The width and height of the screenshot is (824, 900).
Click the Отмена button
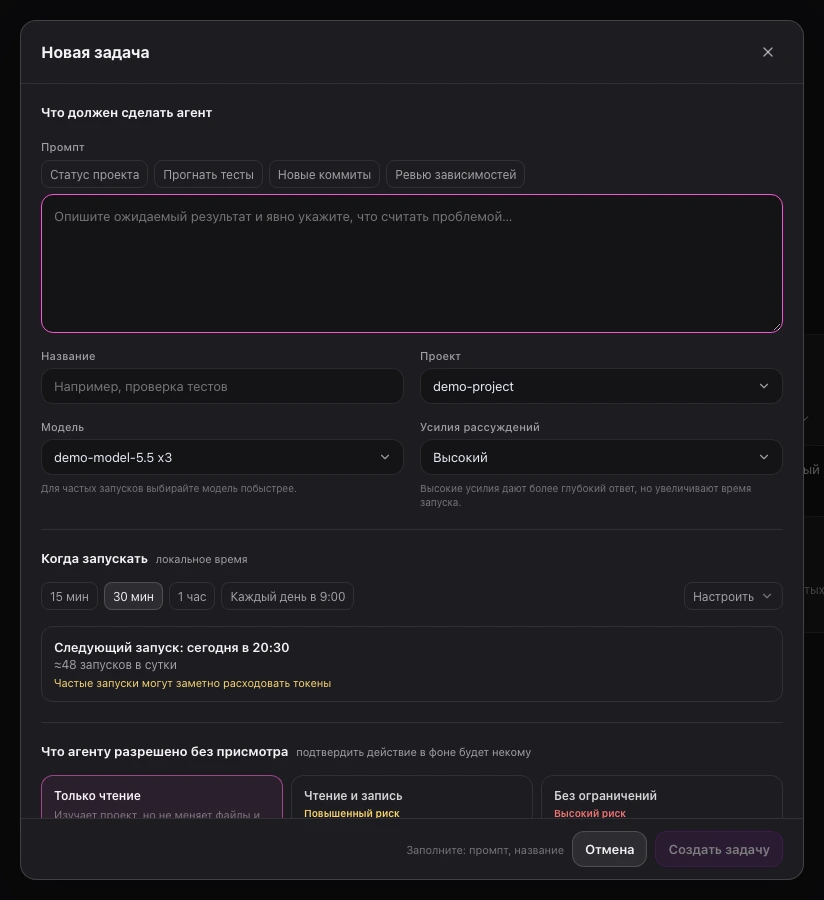609,849
